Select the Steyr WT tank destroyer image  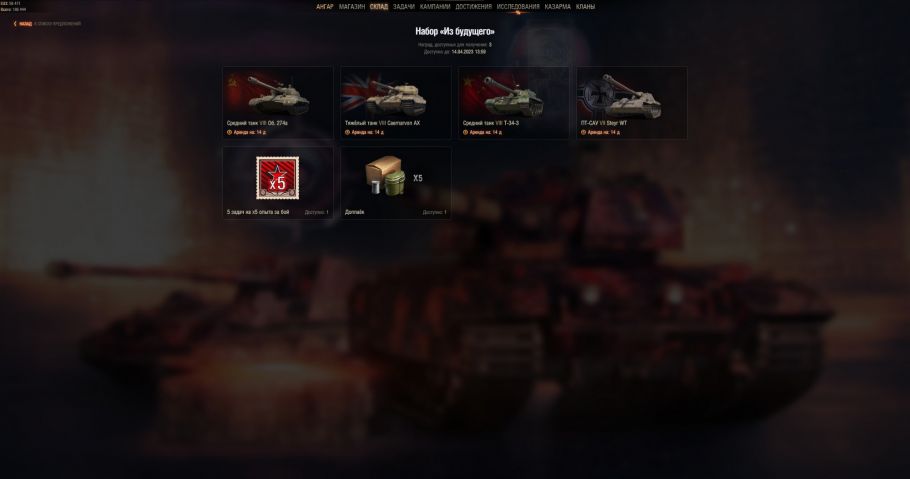click(633, 96)
